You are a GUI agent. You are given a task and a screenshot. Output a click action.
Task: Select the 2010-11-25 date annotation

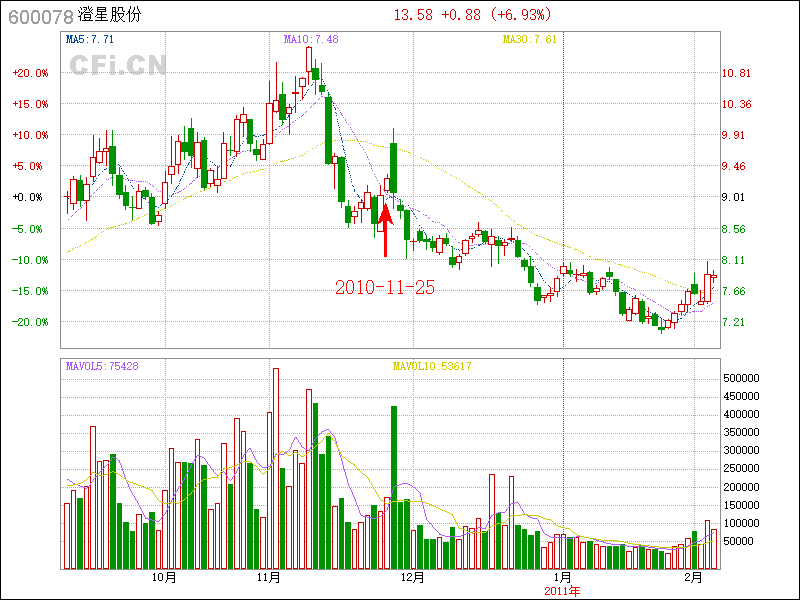[384, 287]
